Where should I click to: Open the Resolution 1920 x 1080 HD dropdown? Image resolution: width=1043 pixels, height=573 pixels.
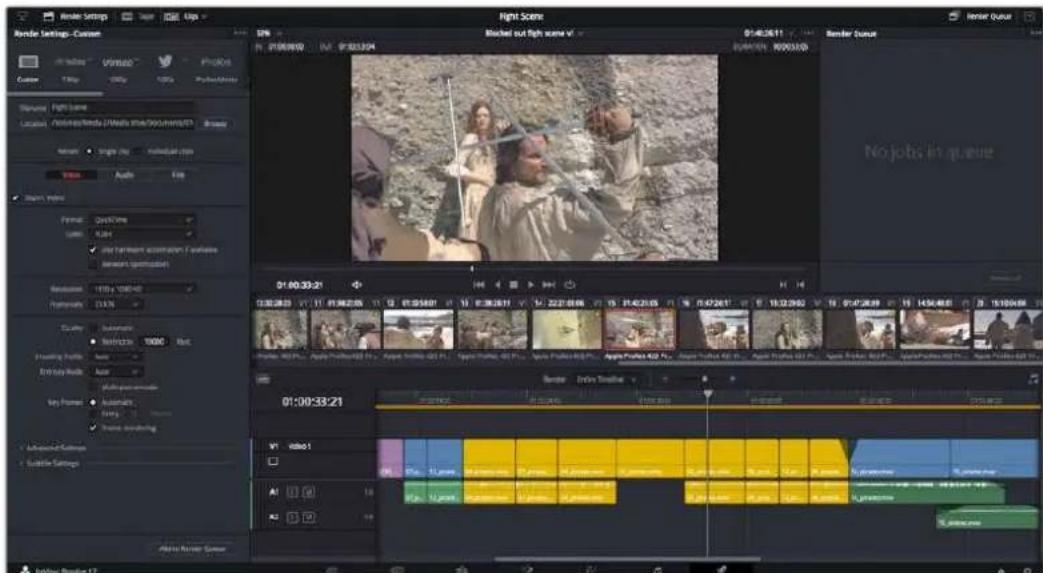[x=141, y=289]
